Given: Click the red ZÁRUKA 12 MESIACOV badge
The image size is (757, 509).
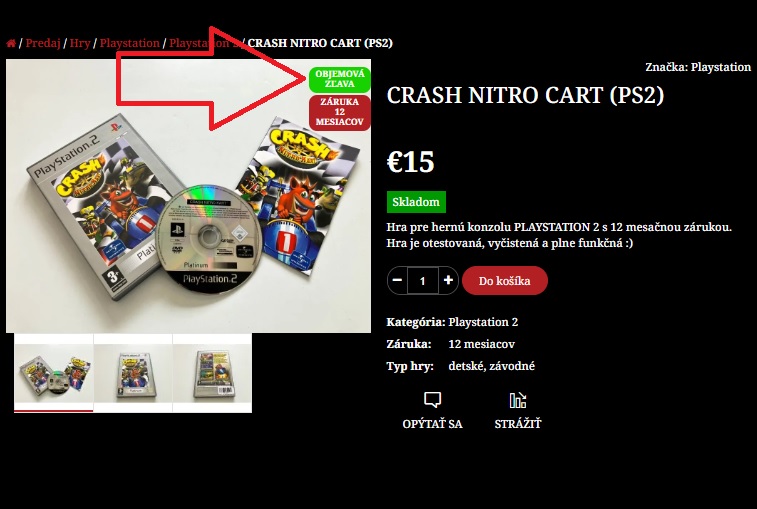Looking at the screenshot, I should 339,112.
